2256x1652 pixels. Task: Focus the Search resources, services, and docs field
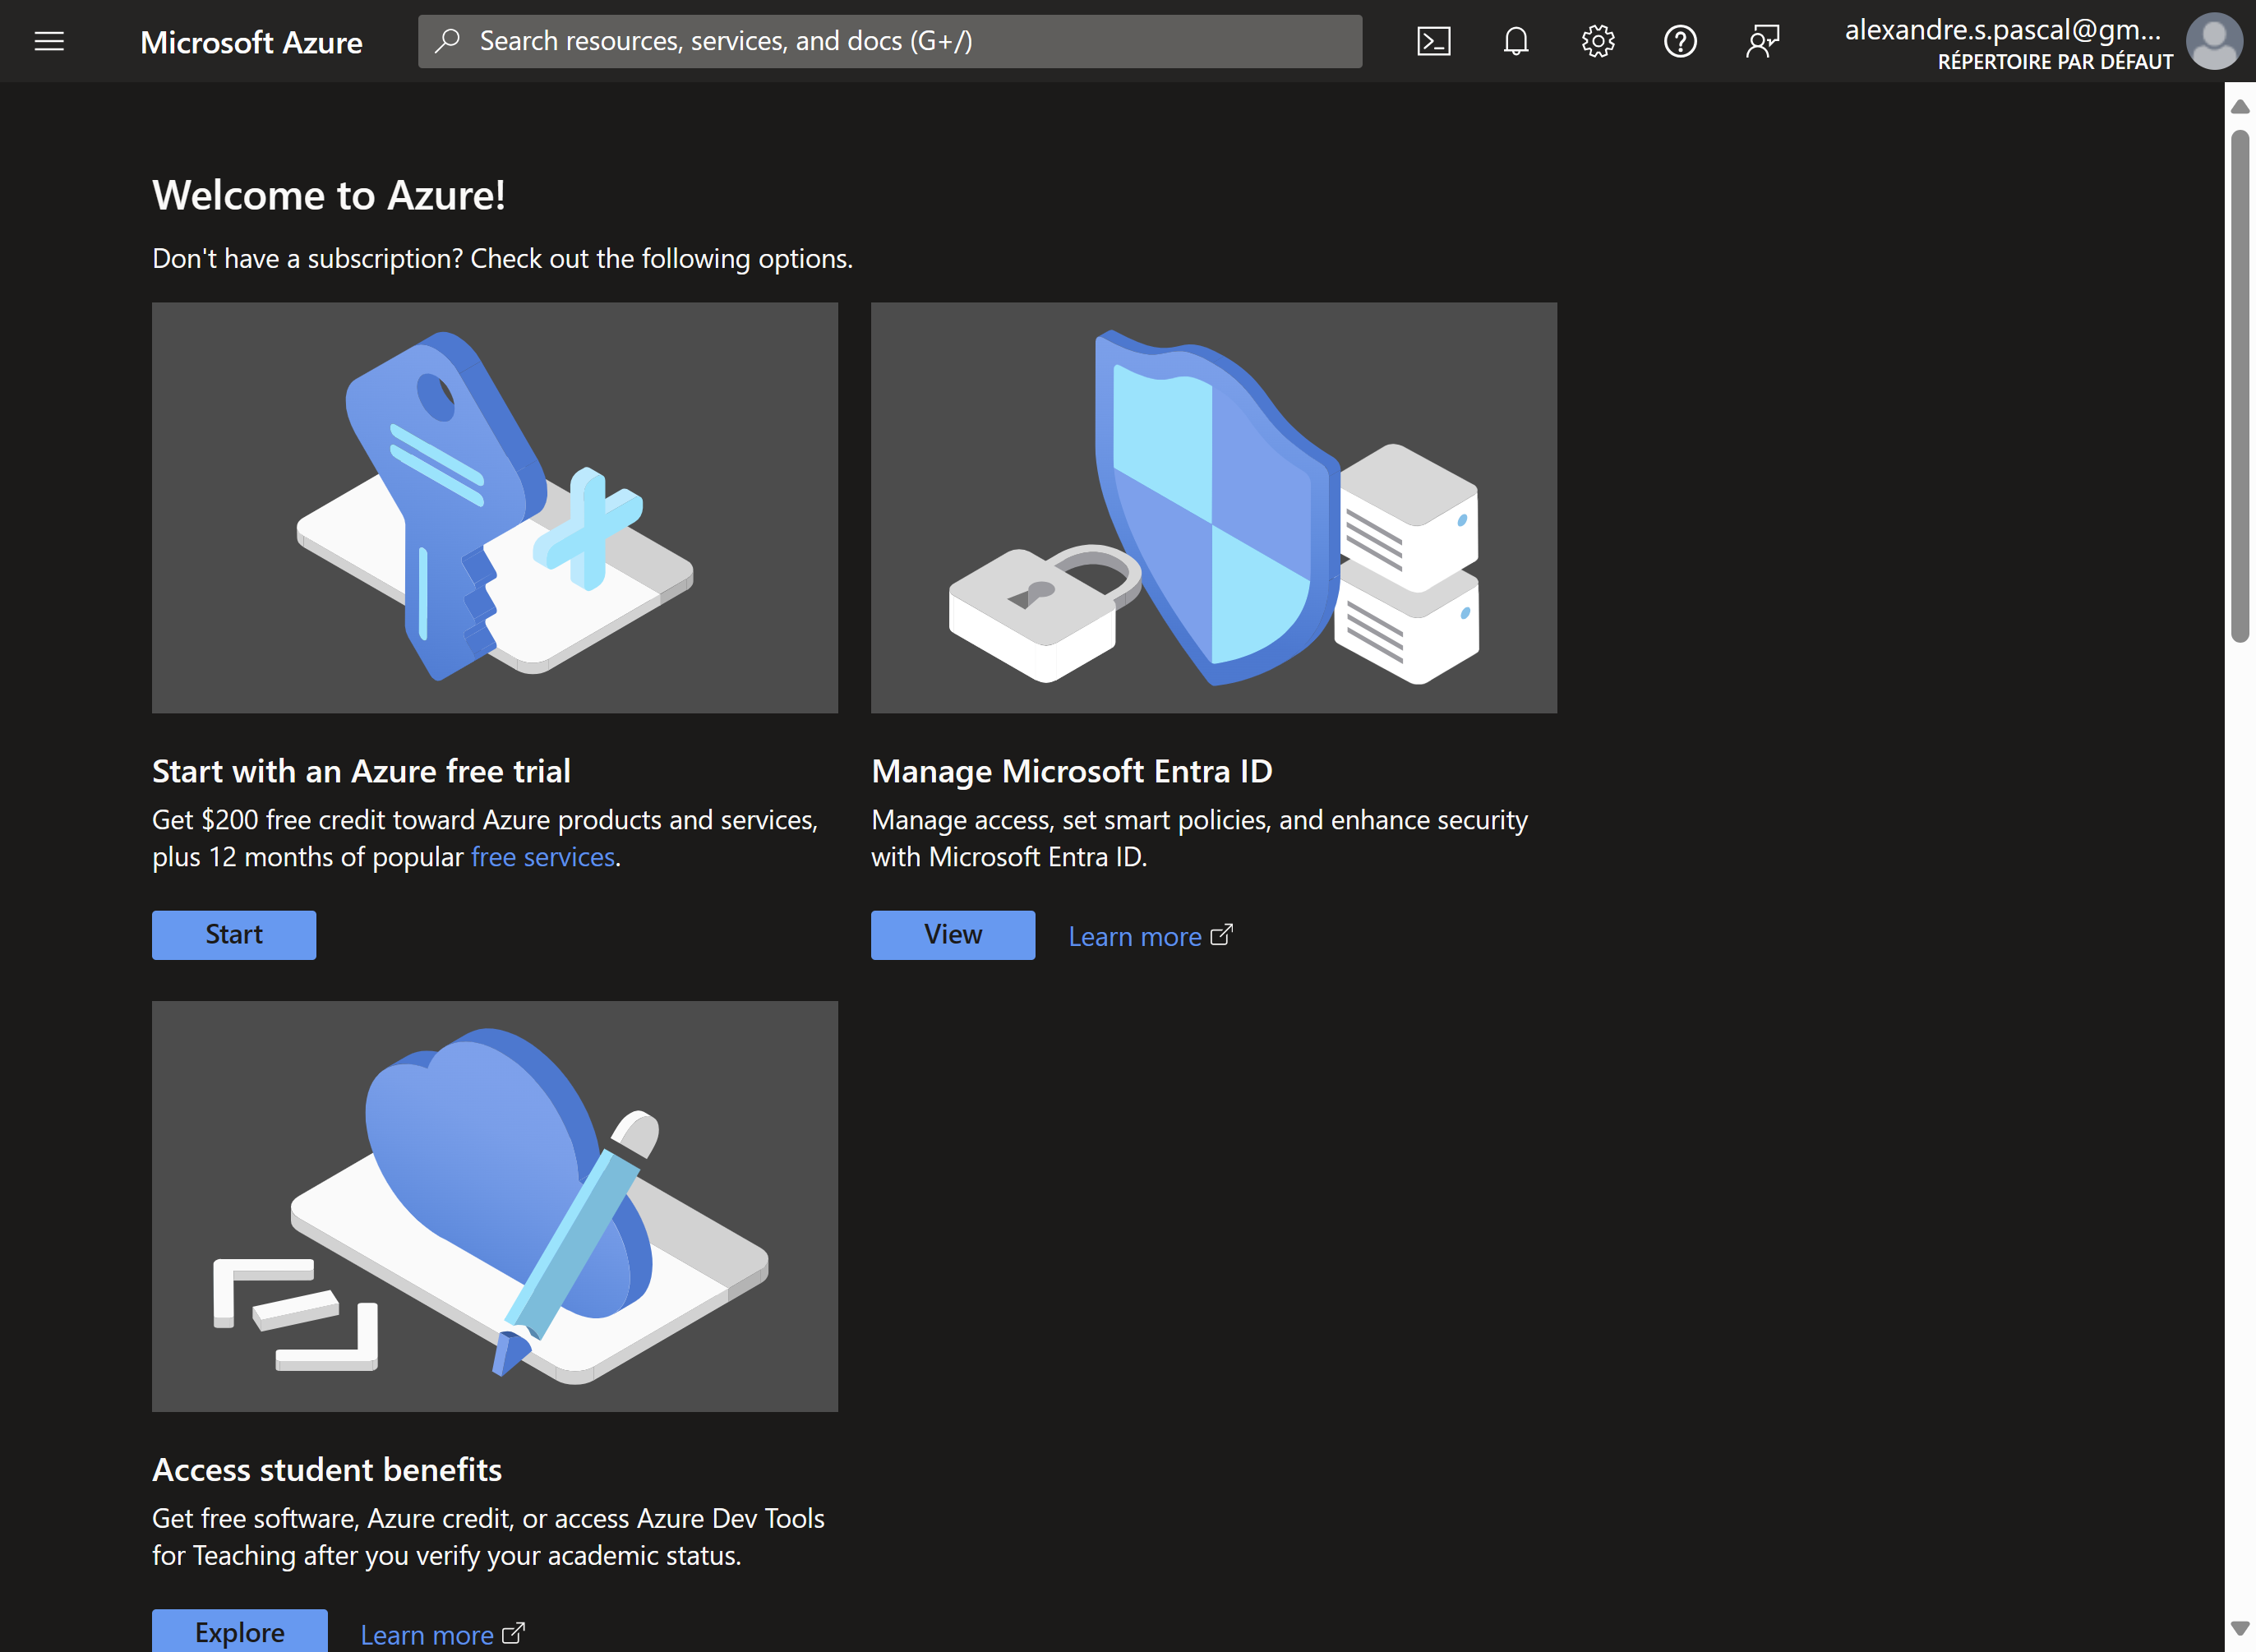[889, 41]
